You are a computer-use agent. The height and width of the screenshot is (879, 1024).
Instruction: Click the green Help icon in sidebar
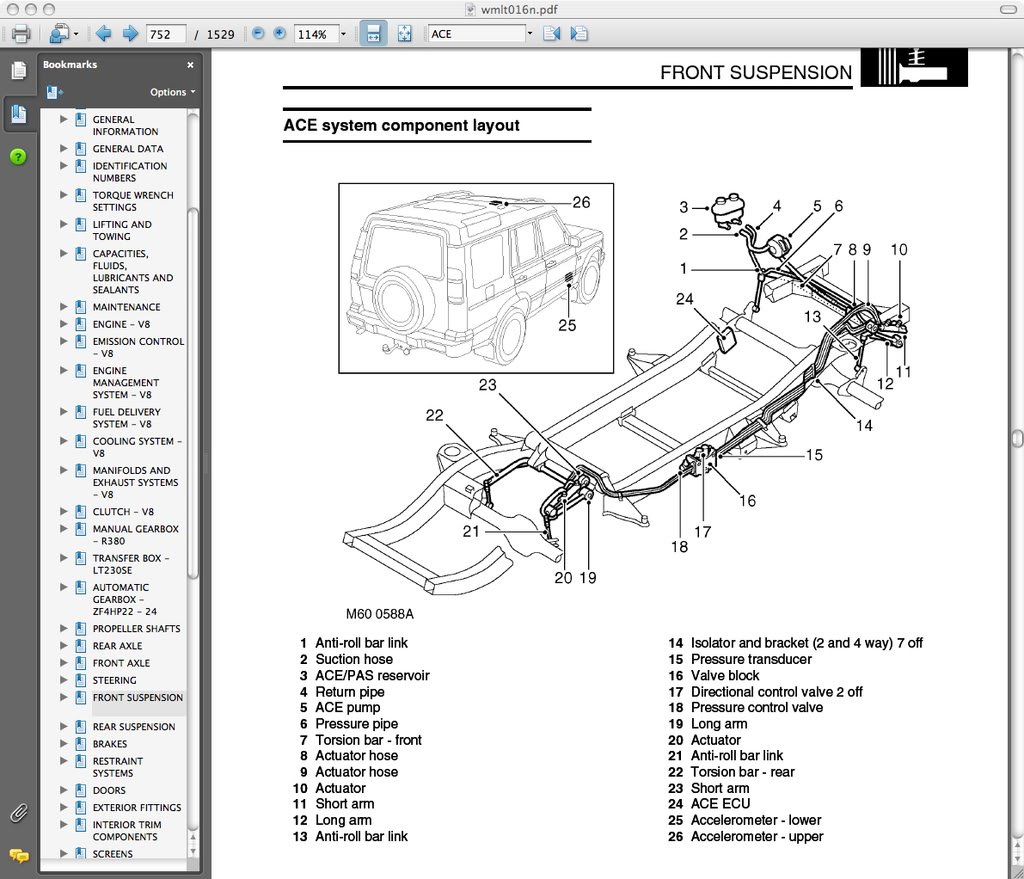click(x=18, y=156)
